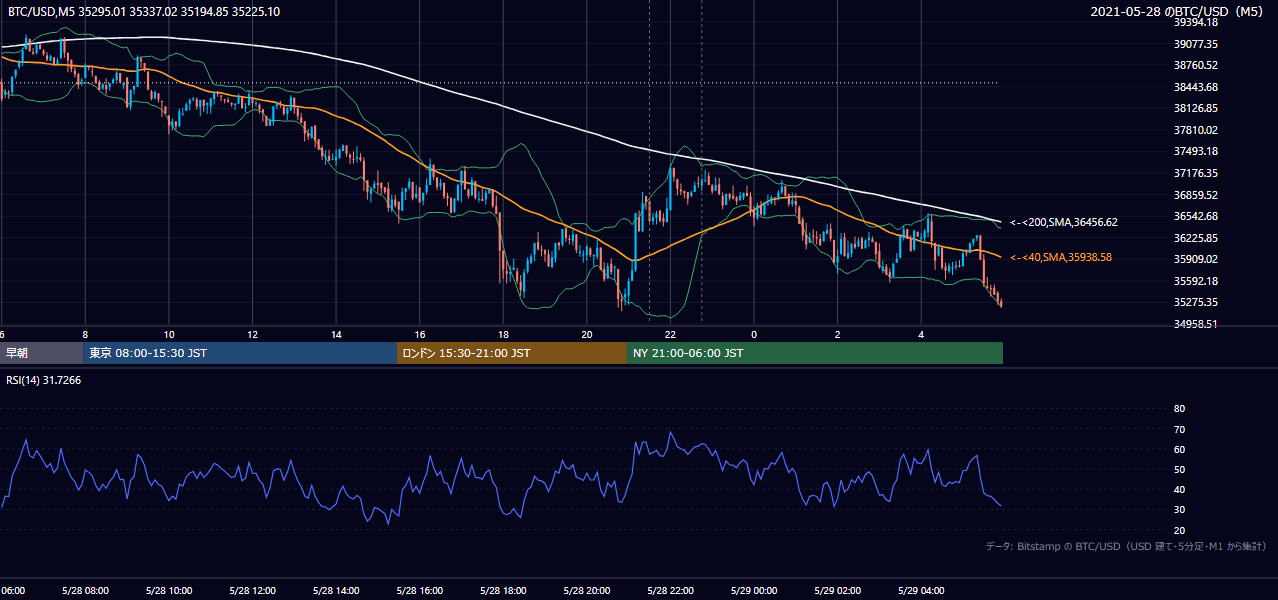Click price axis value 36542.68
Screen dimensions: 1278x600
point(1196,216)
